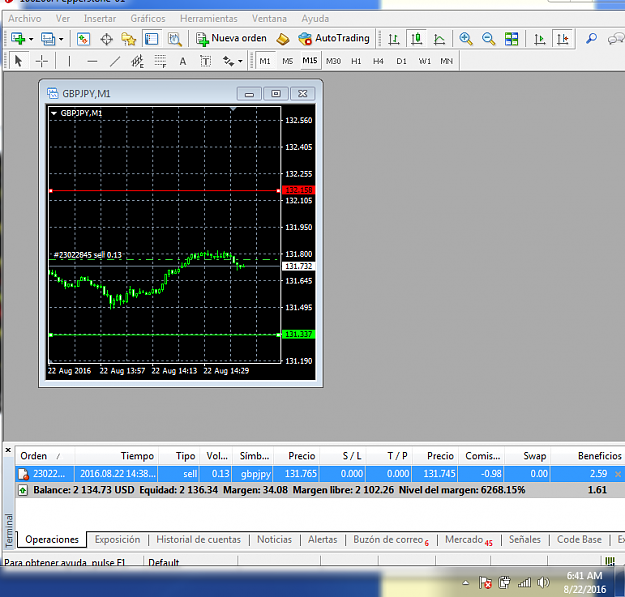Select the cursor arrow tool

tap(18, 61)
